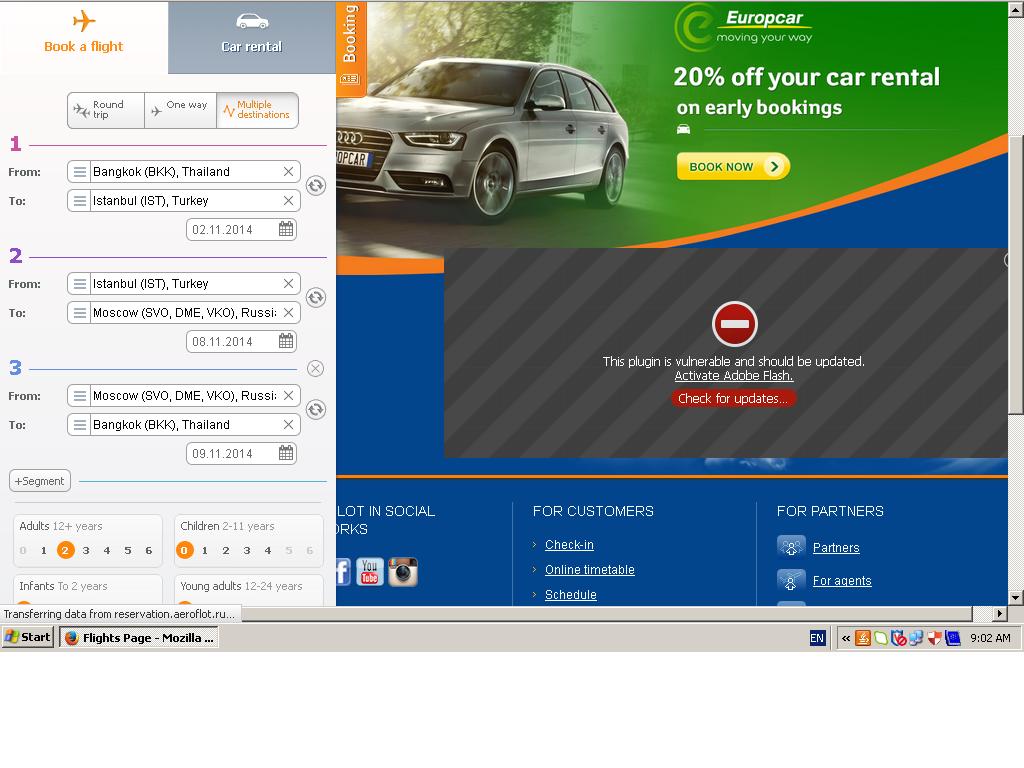
Task: Click the vertical page scrollbar thumb
Action: click(1016, 274)
